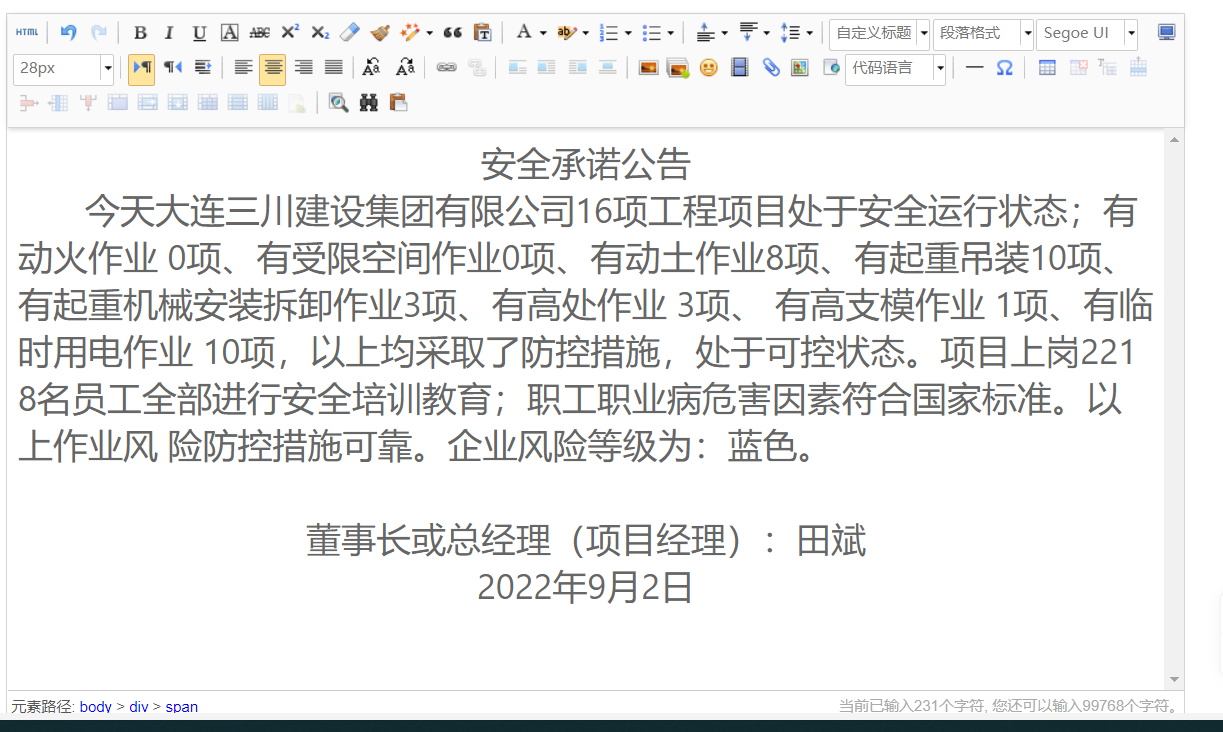The height and width of the screenshot is (732, 1223).
Task: Insert an unordered bullet list
Action: (x=651, y=32)
